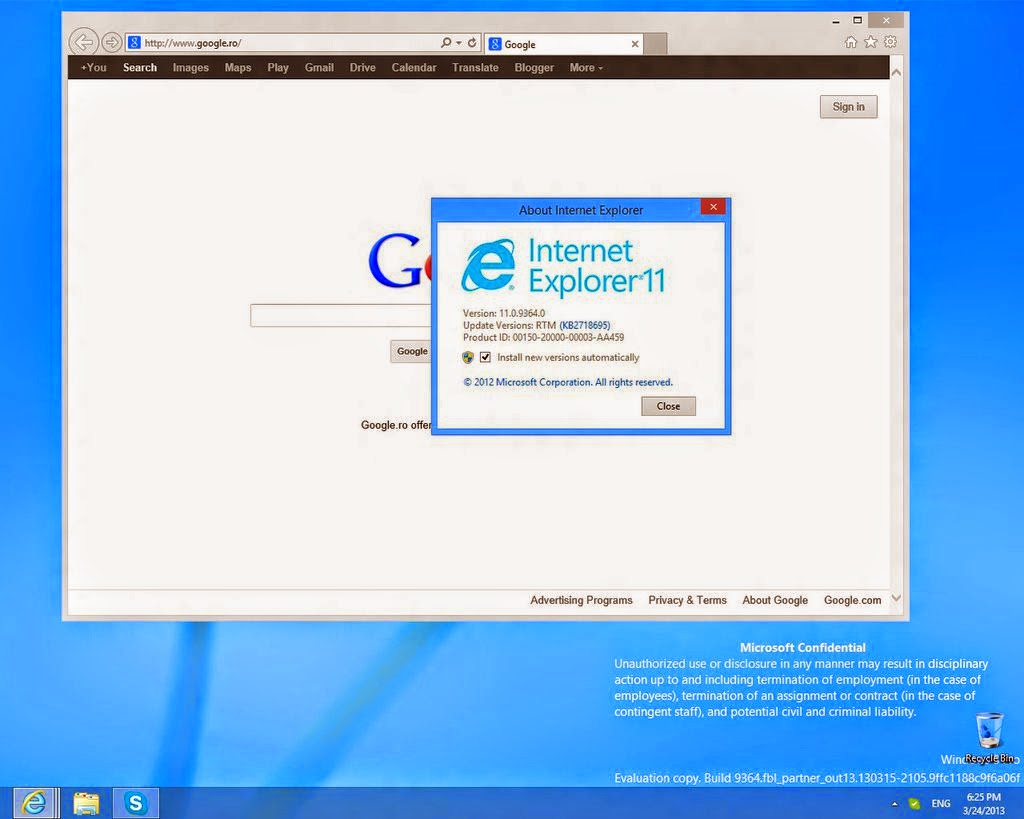Open Advertising Programs footer link

tap(581, 600)
